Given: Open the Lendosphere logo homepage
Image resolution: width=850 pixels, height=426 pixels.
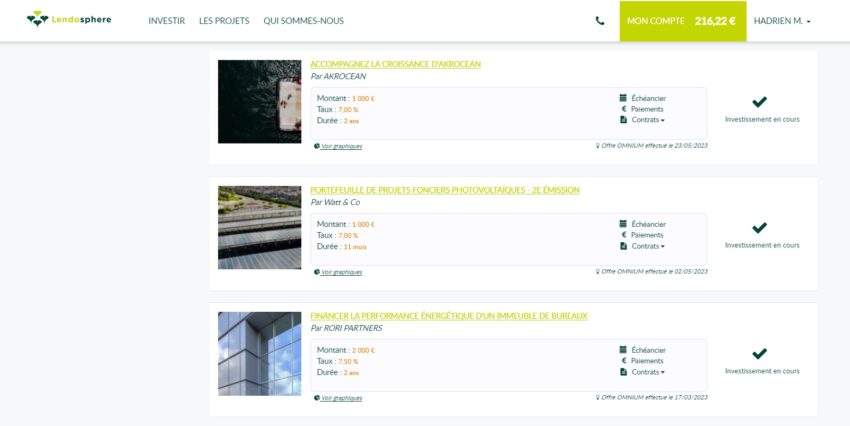Looking at the screenshot, I should [x=69, y=20].
